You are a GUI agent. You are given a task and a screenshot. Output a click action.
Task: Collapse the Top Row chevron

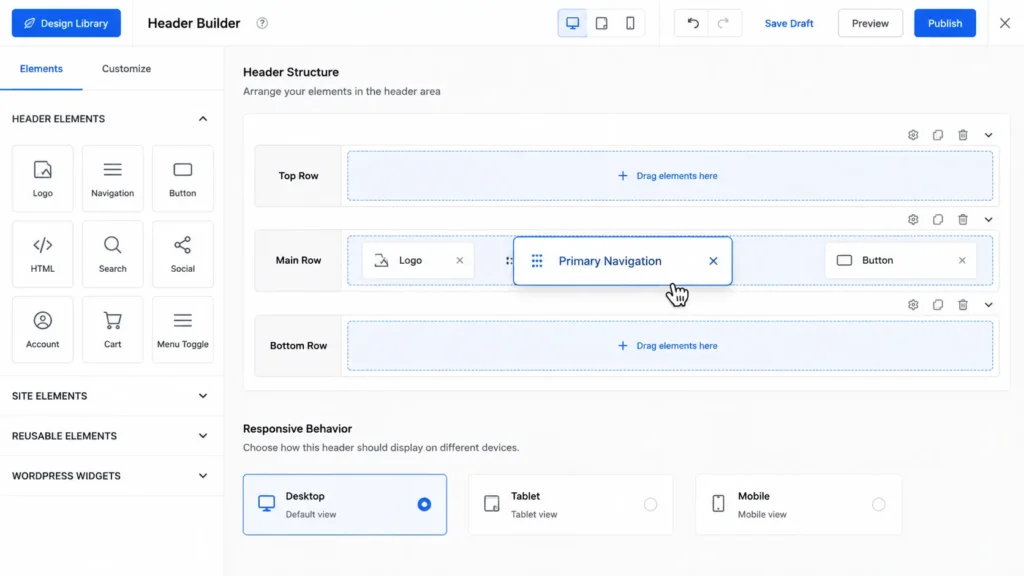pos(988,135)
